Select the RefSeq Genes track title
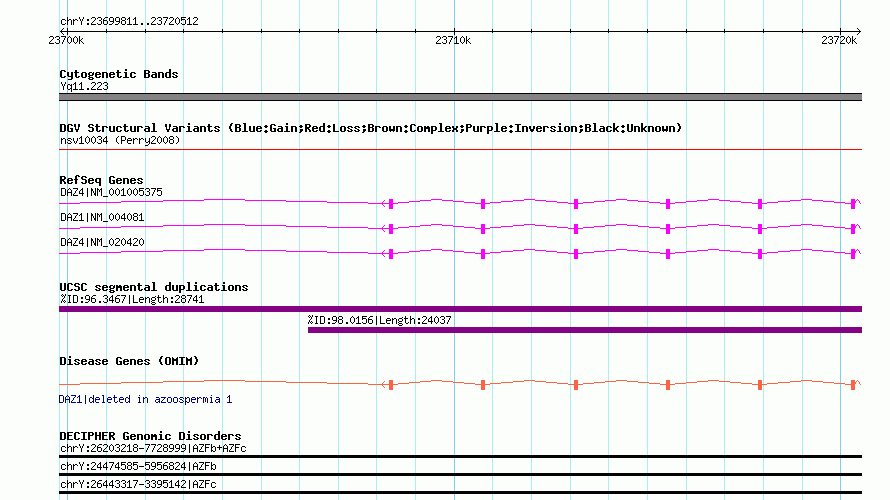Viewport: 890px width, 500px height. [101, 180]
